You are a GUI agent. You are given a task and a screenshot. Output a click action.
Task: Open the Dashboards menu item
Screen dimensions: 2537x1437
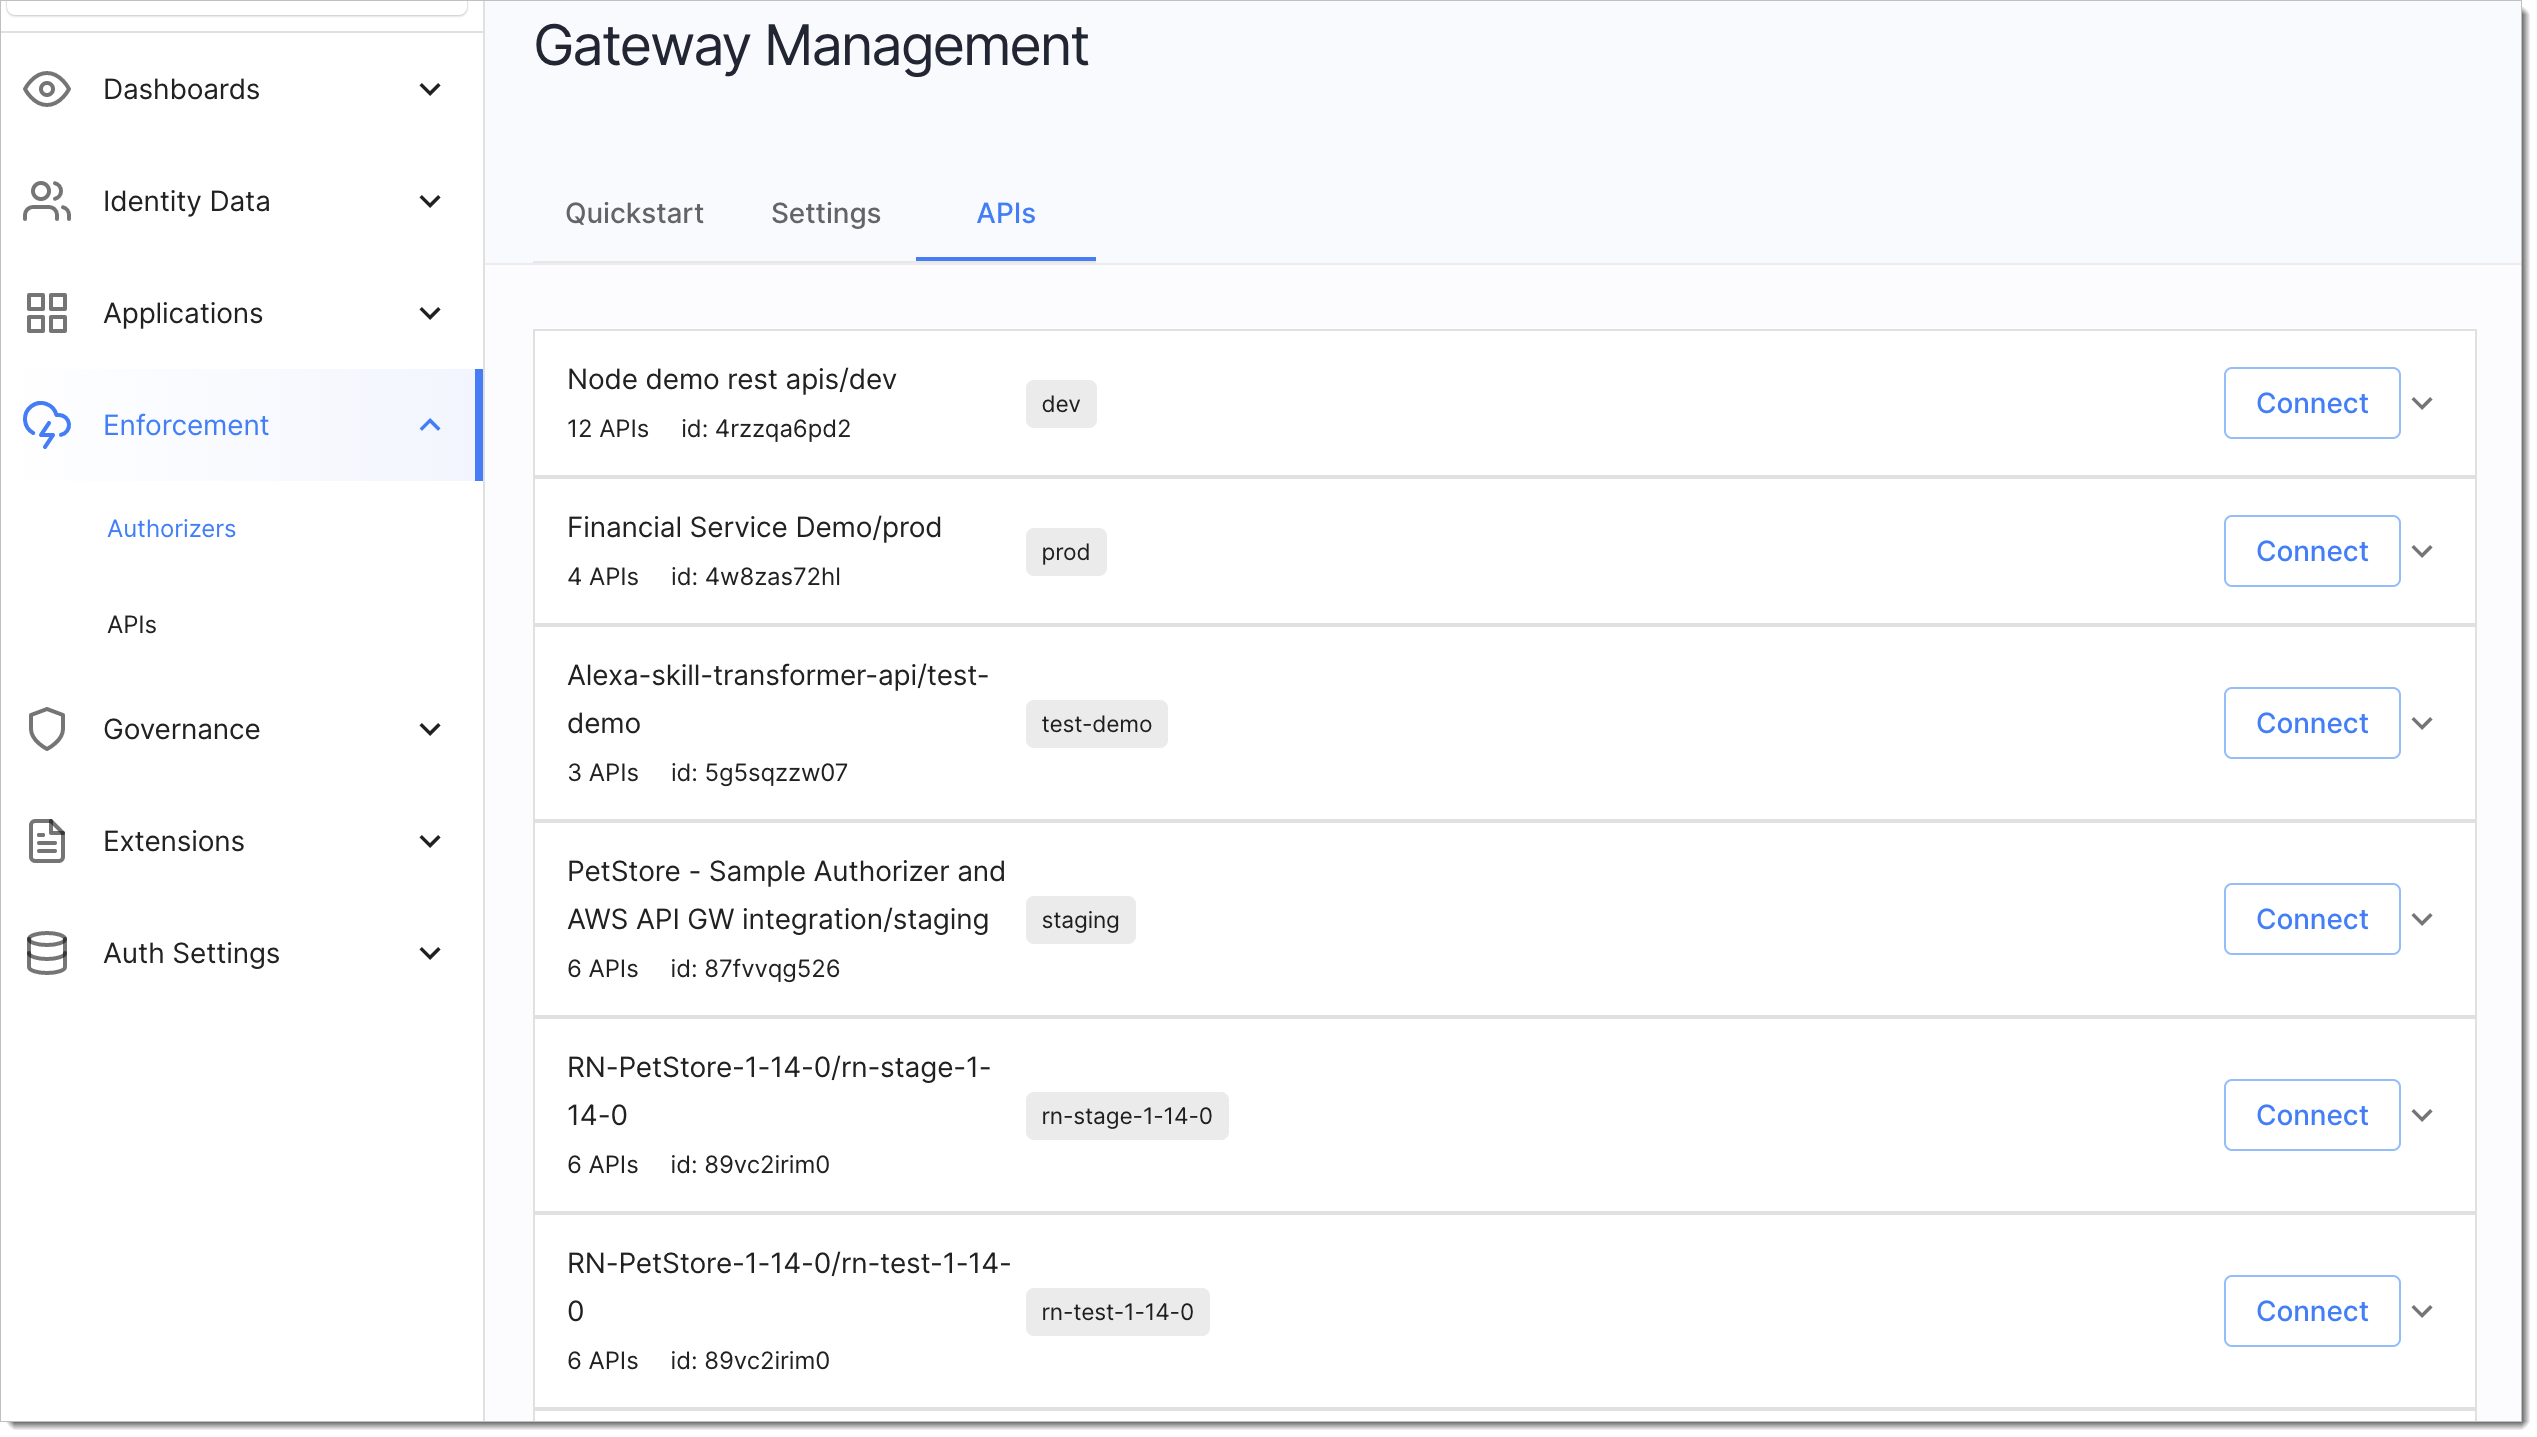pos(181,90)
